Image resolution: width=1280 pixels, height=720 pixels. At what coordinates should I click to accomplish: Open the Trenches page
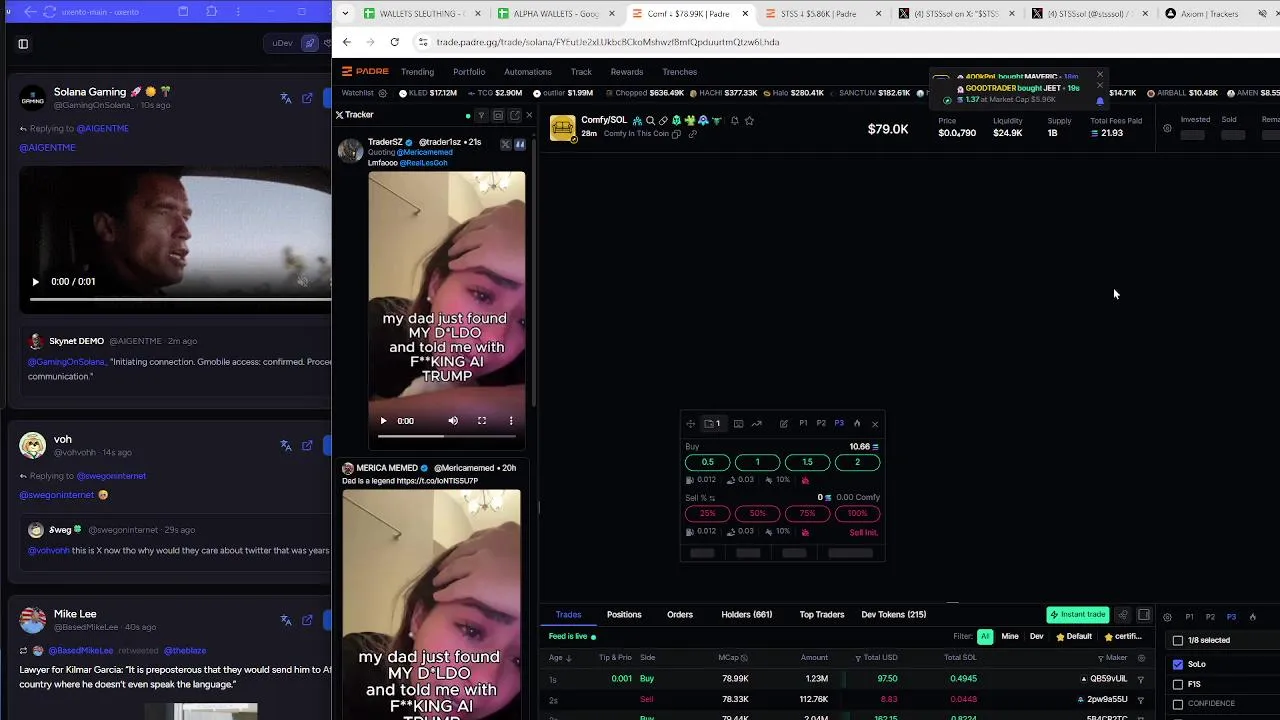click(x=680, y=72)
